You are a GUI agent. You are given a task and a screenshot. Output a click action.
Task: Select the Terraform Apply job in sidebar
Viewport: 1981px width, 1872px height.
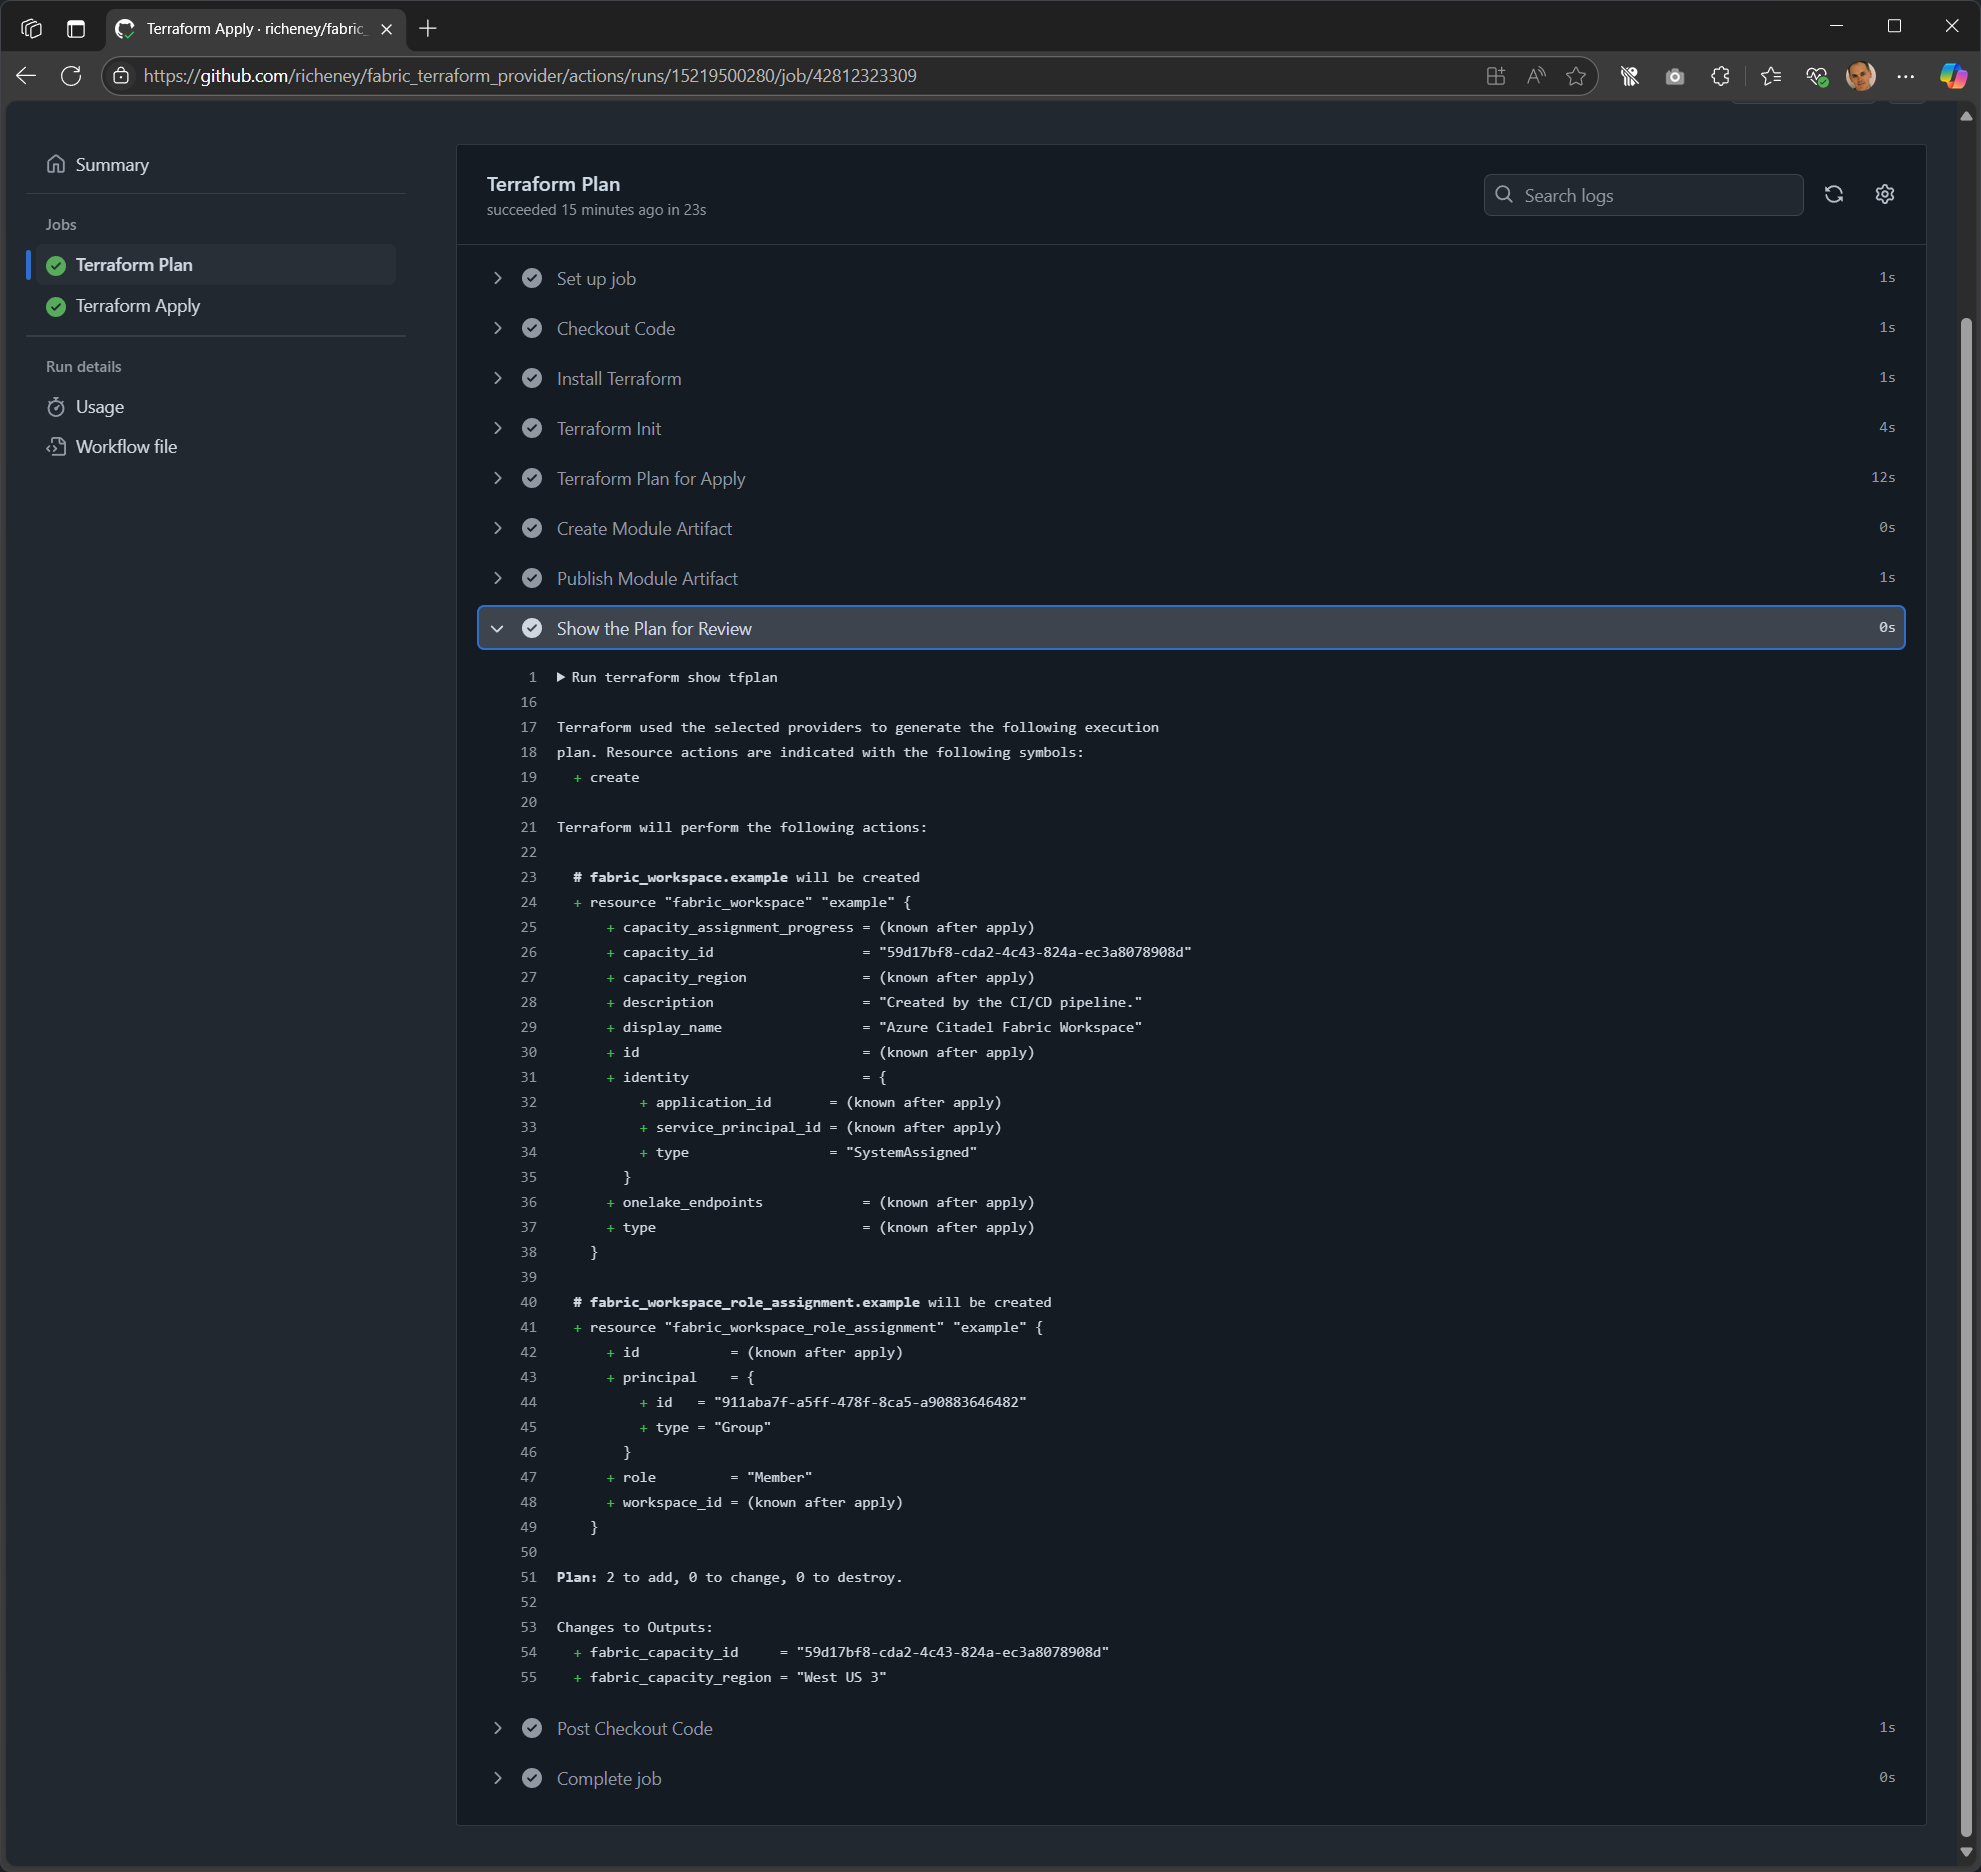[138, 306]
